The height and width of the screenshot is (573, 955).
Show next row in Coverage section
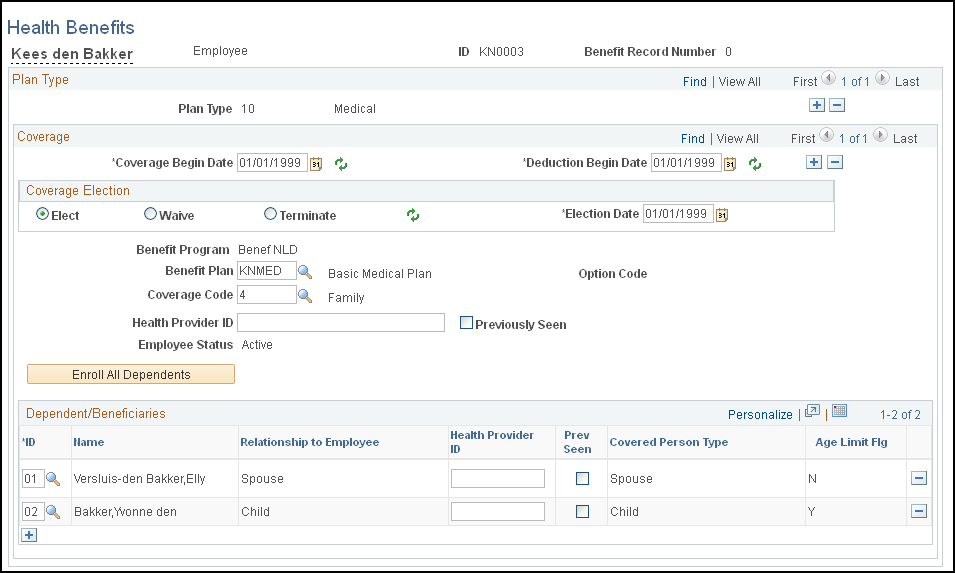pos(880,135)
